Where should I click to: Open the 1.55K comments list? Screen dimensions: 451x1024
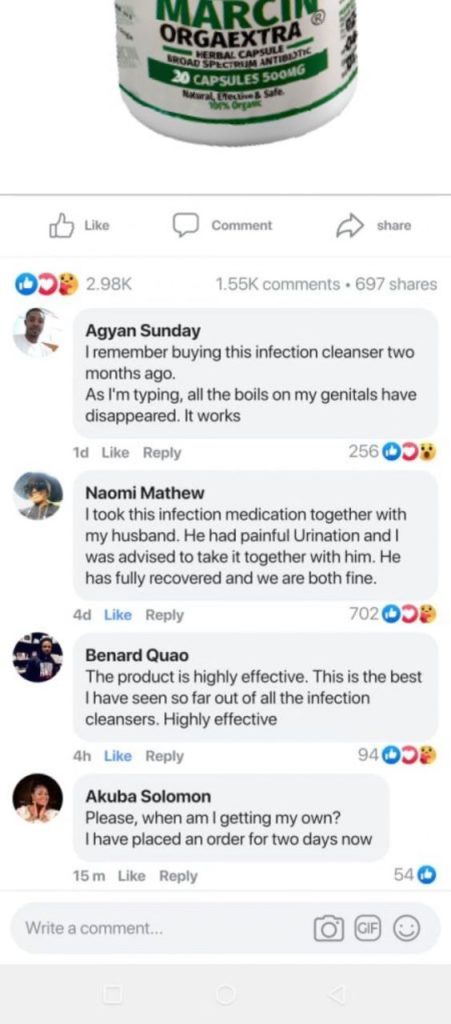tap(277, 284)
